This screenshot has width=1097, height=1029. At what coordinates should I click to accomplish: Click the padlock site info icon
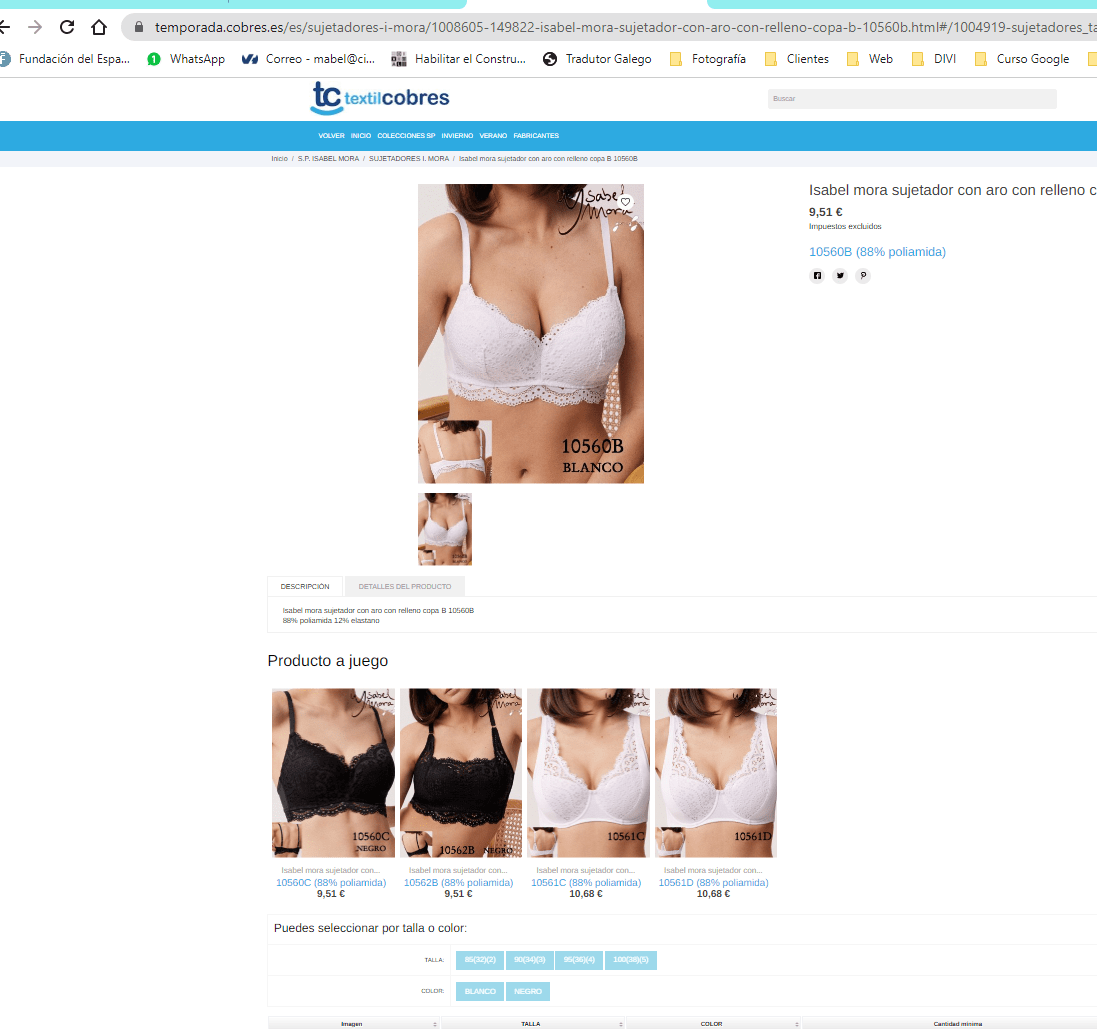[x=139, y=27]
